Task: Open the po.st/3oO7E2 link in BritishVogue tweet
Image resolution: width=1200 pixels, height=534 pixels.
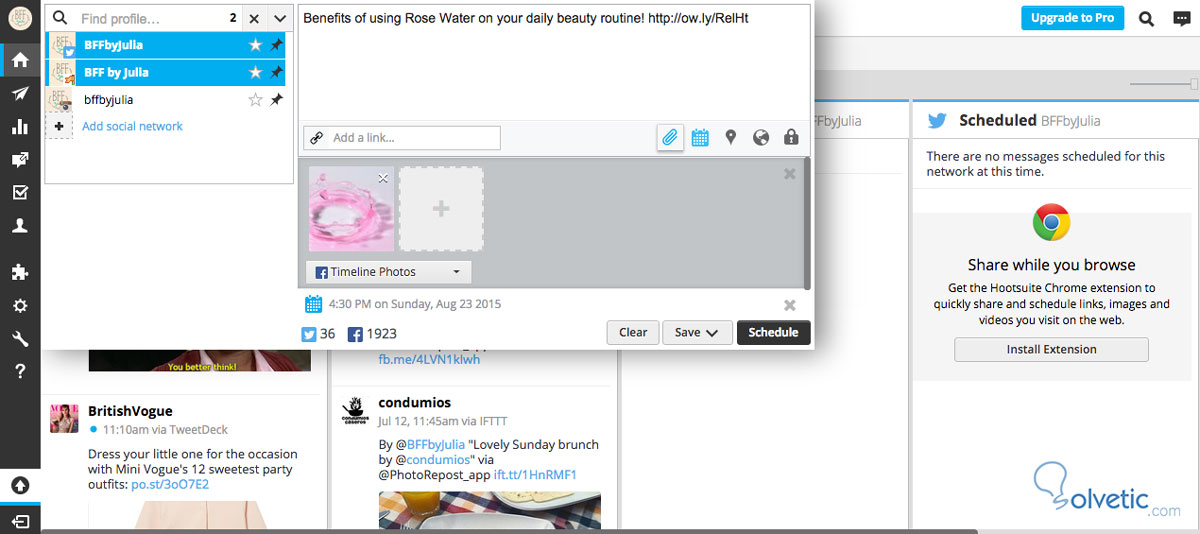Action: [x=170, y=484]
